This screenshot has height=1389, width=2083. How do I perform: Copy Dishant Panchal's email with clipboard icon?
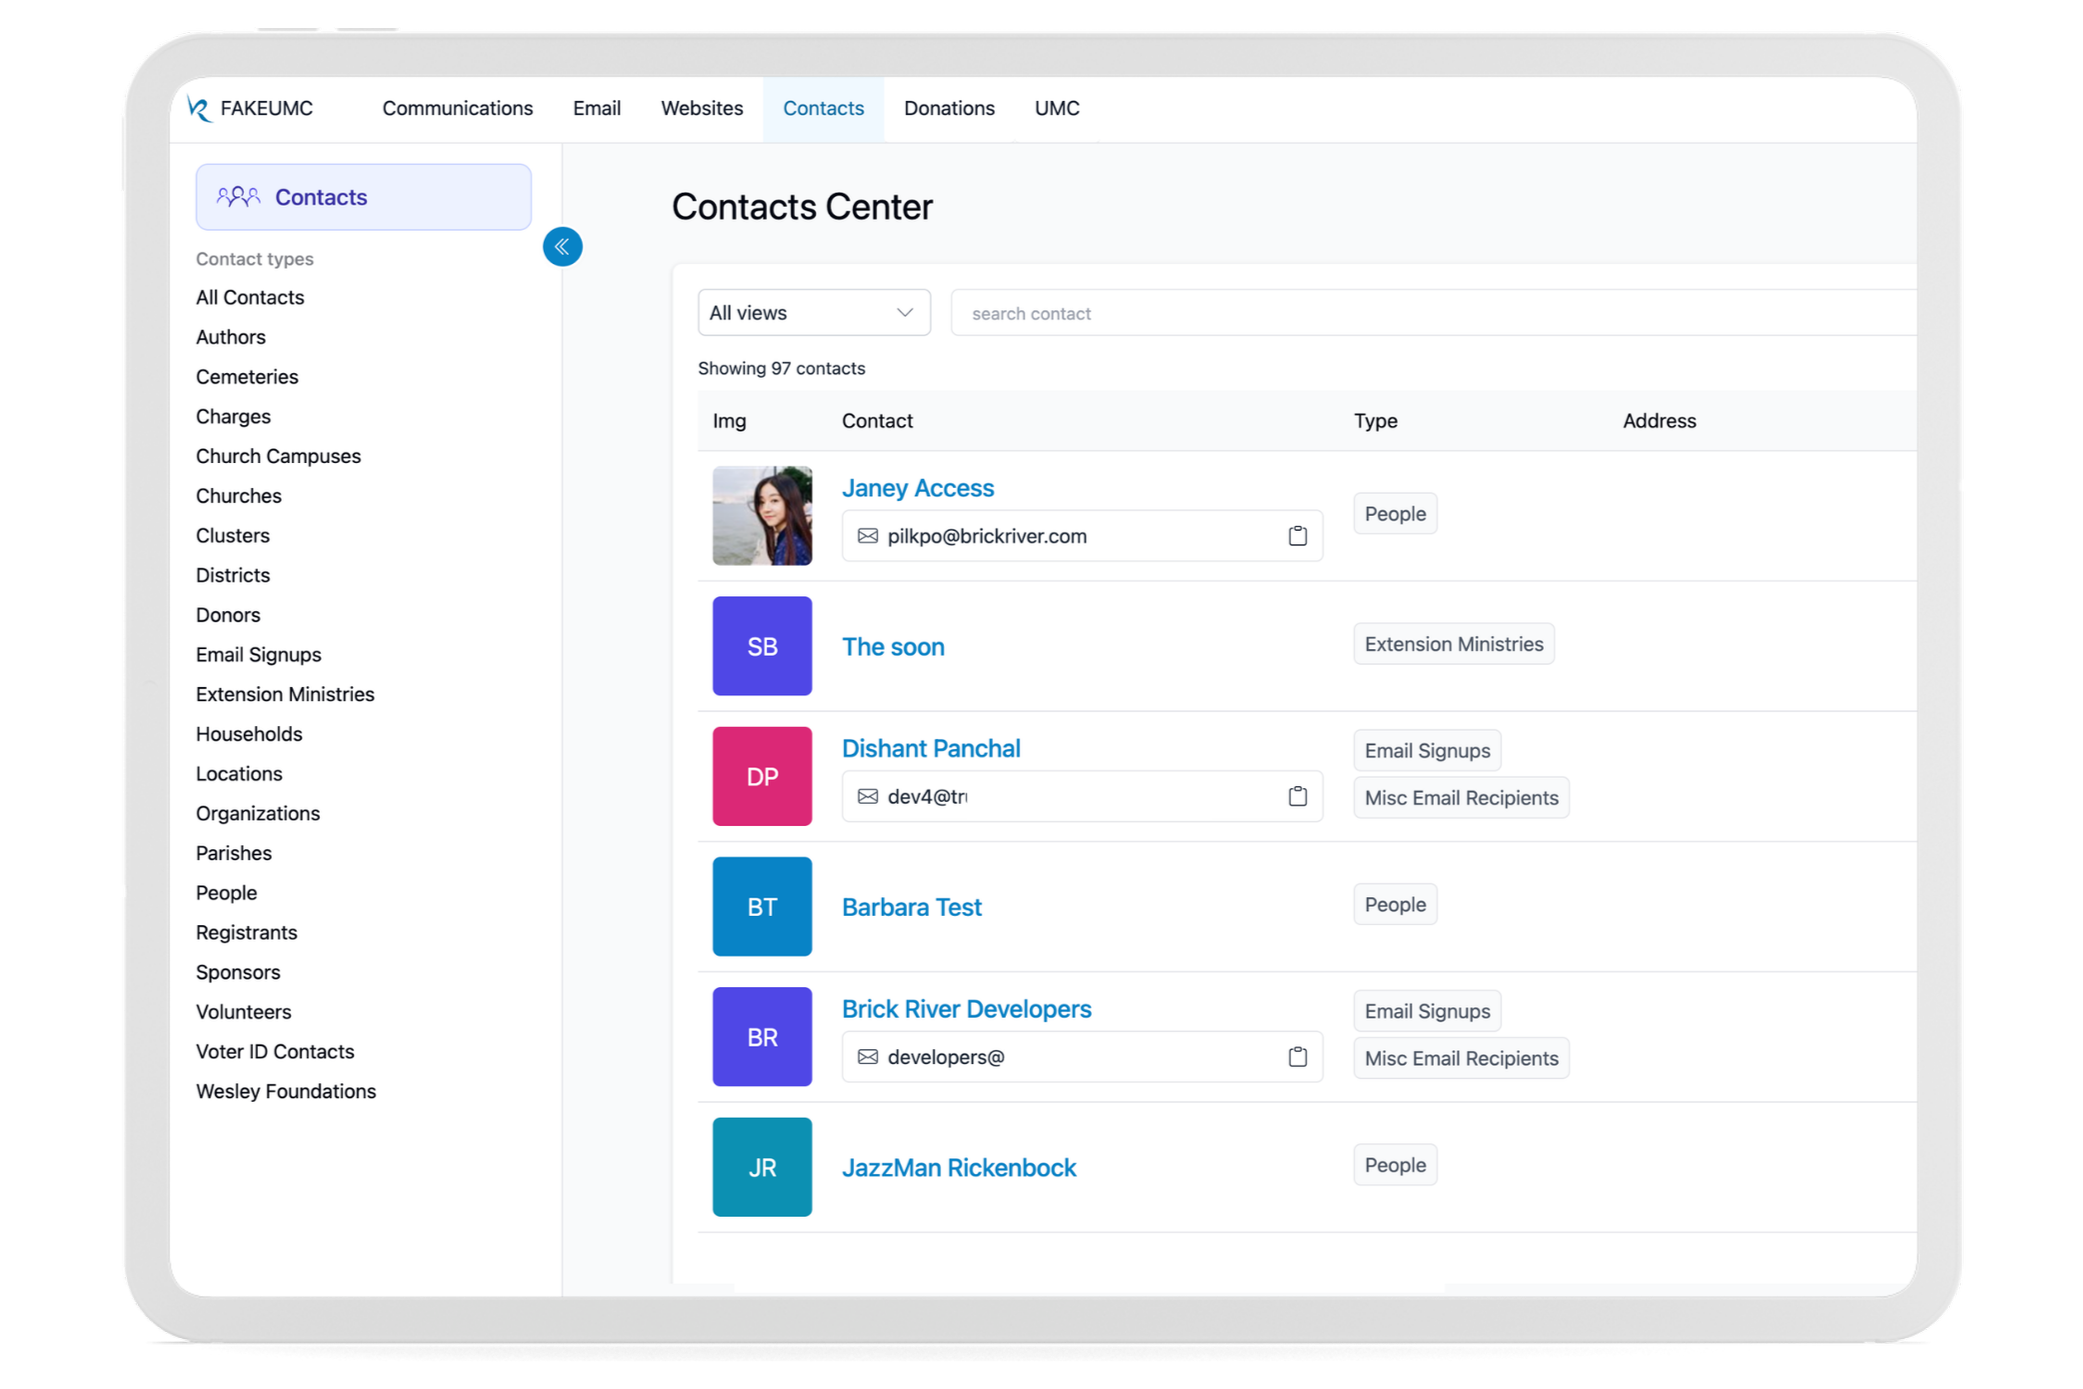(x=1297, y=796)
